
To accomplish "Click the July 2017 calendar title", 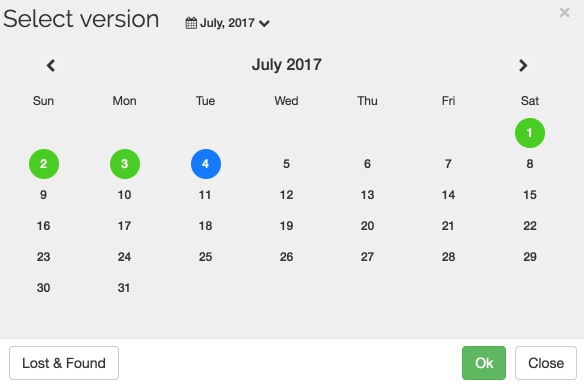I will pos(286,65).
